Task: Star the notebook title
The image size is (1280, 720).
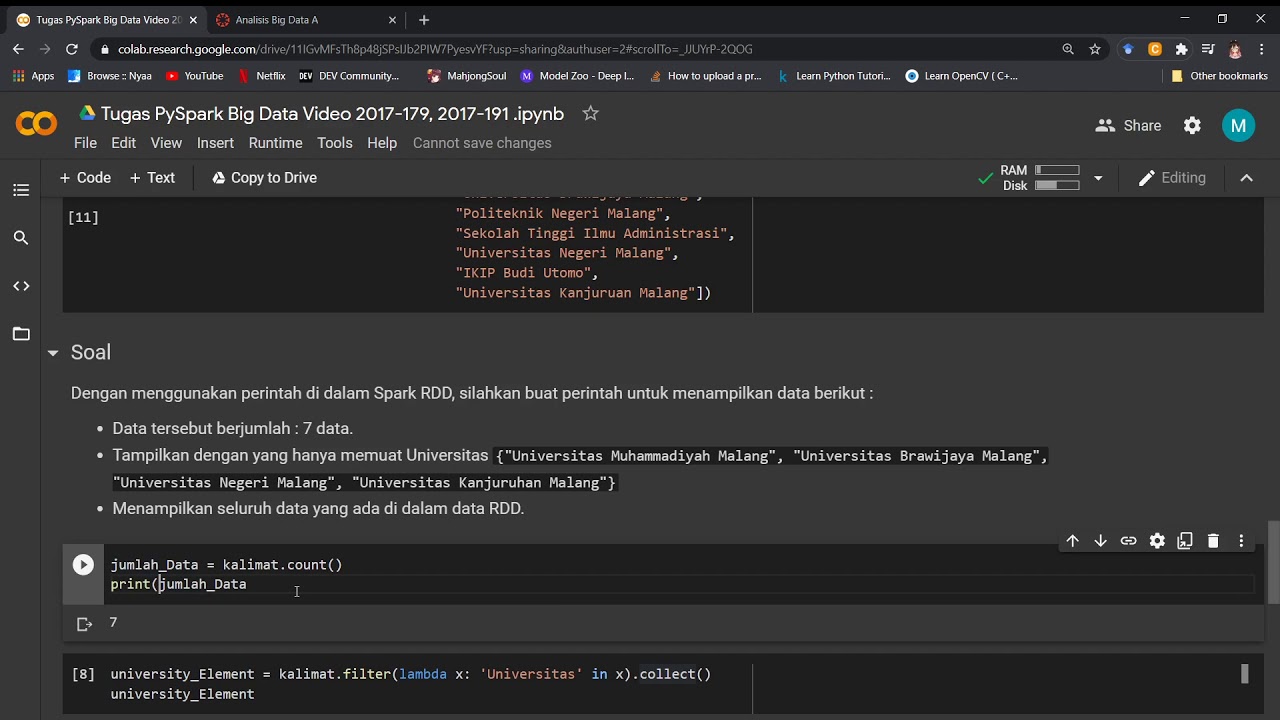Action: (591, 114)
